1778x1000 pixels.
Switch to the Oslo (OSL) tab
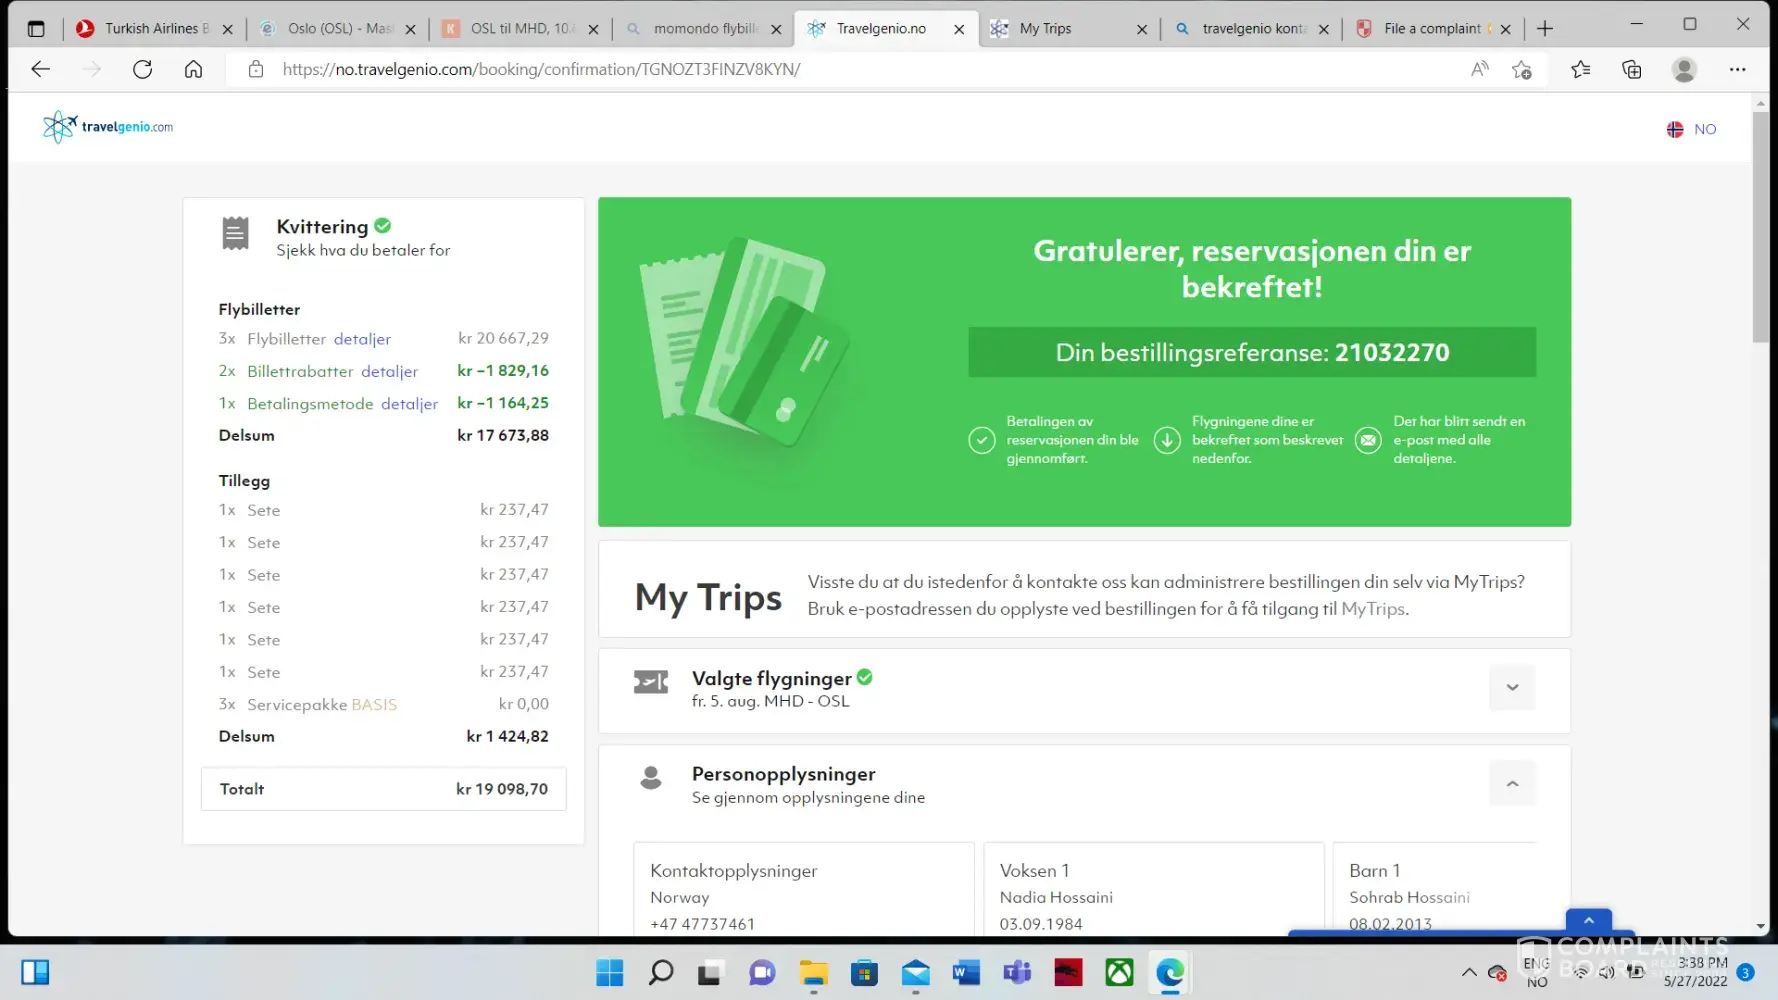click(x=338, y=29)
